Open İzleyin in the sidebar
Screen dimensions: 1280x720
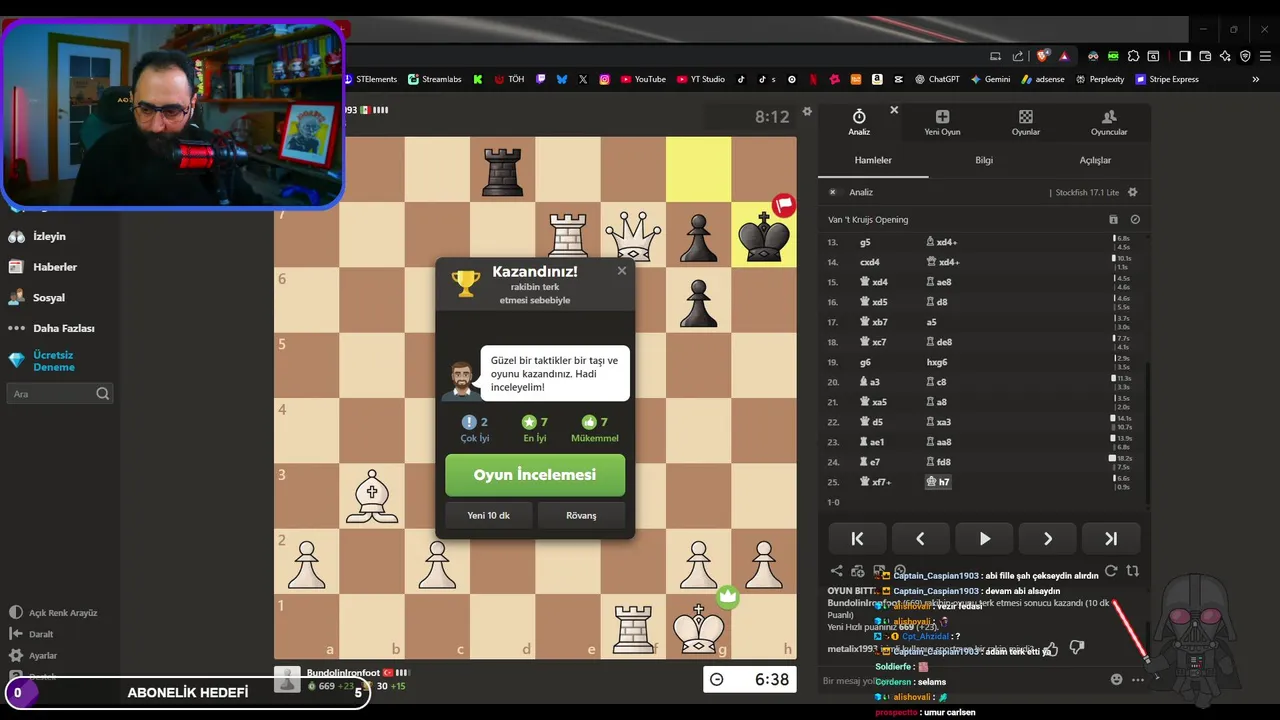click(37, 237)
